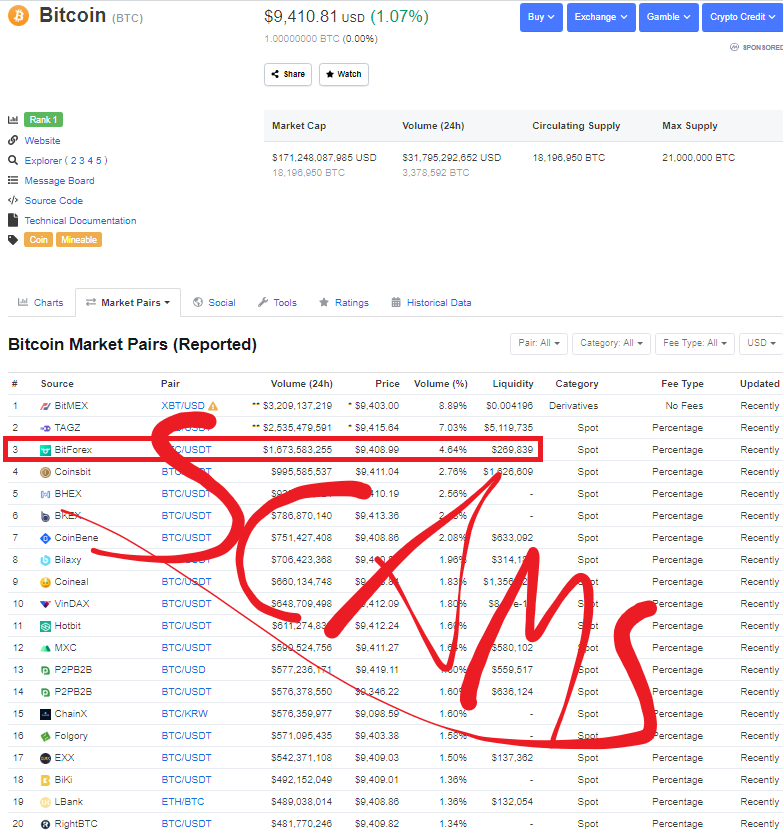Open the Exchange dropdown button
This screenshot has height=834, width=784.
tap(601, 17)
